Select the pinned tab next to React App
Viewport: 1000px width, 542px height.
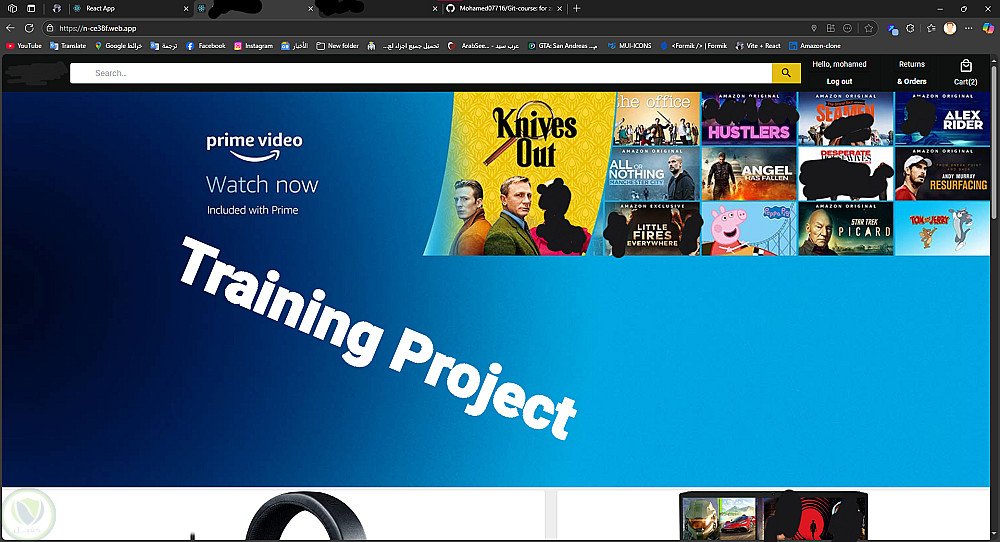pos(57,8)
